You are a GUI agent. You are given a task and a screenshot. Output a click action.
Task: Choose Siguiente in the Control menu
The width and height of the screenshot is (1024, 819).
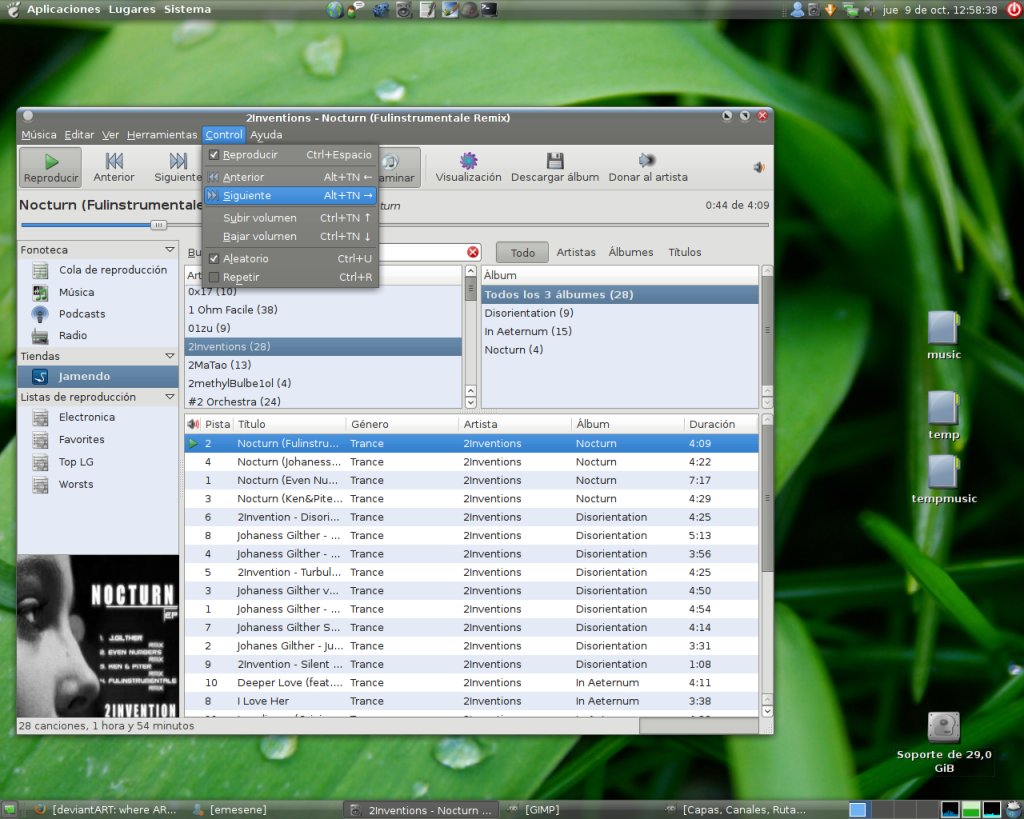[291, 195]
